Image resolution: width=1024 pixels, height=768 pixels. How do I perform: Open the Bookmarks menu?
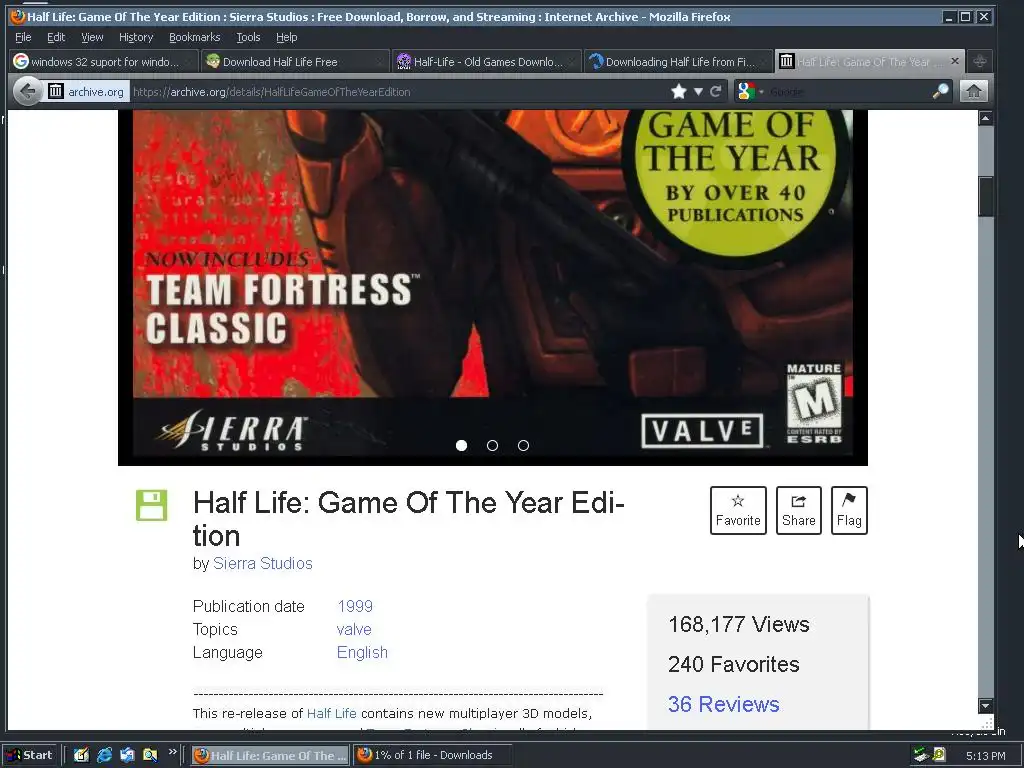[x=194, y=37]
